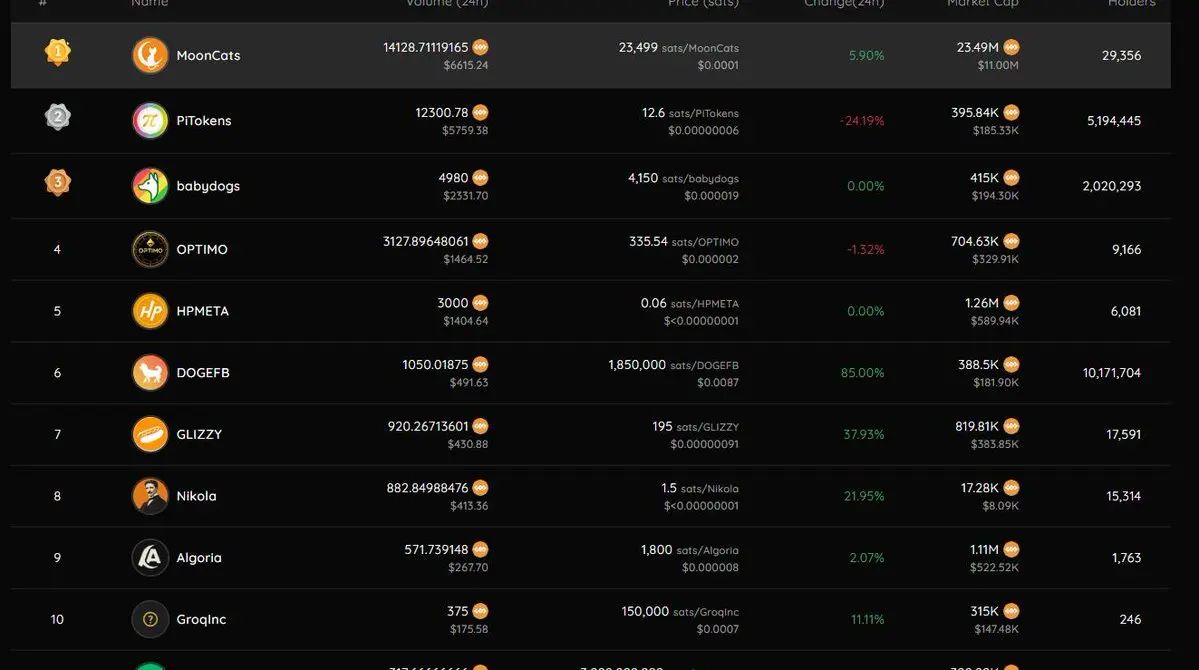Screen dimensions: 1199x670
Task: Open the MoonCats token name link
Action: pos(208,55)
